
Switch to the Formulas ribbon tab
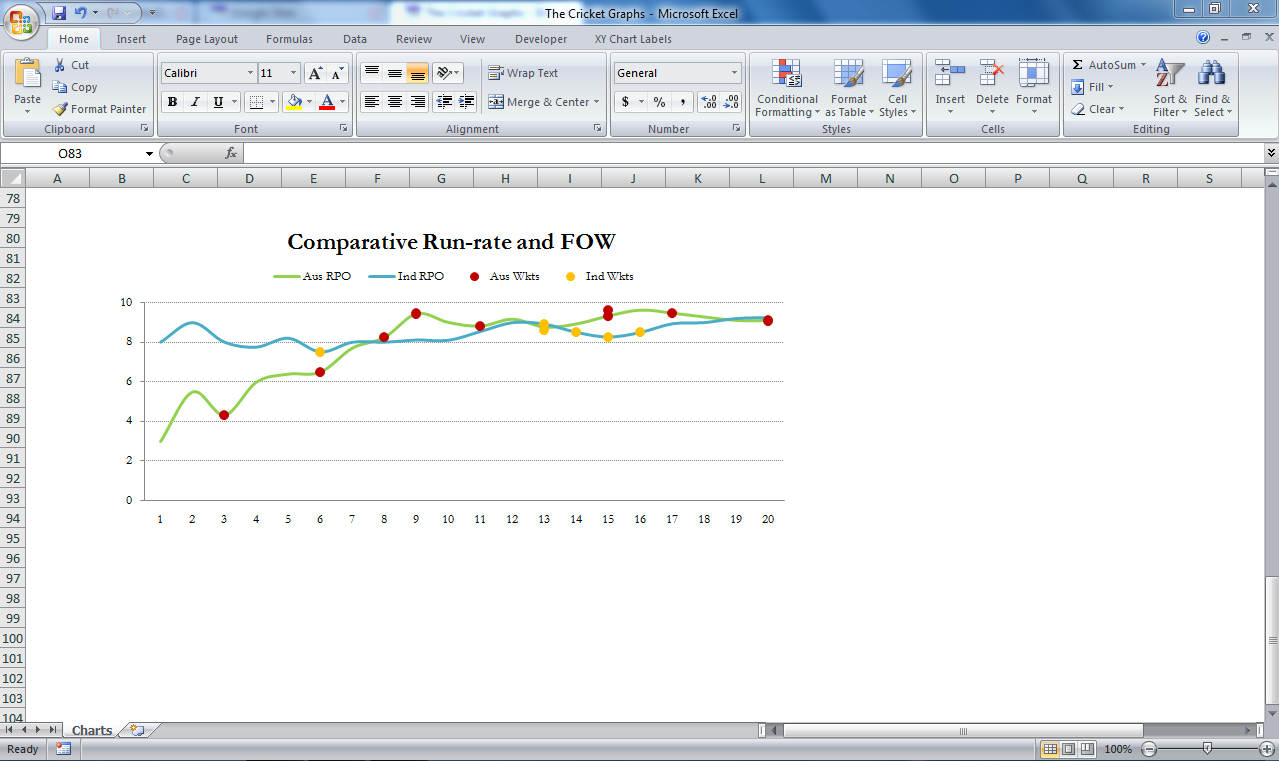[x=288, y=39]
